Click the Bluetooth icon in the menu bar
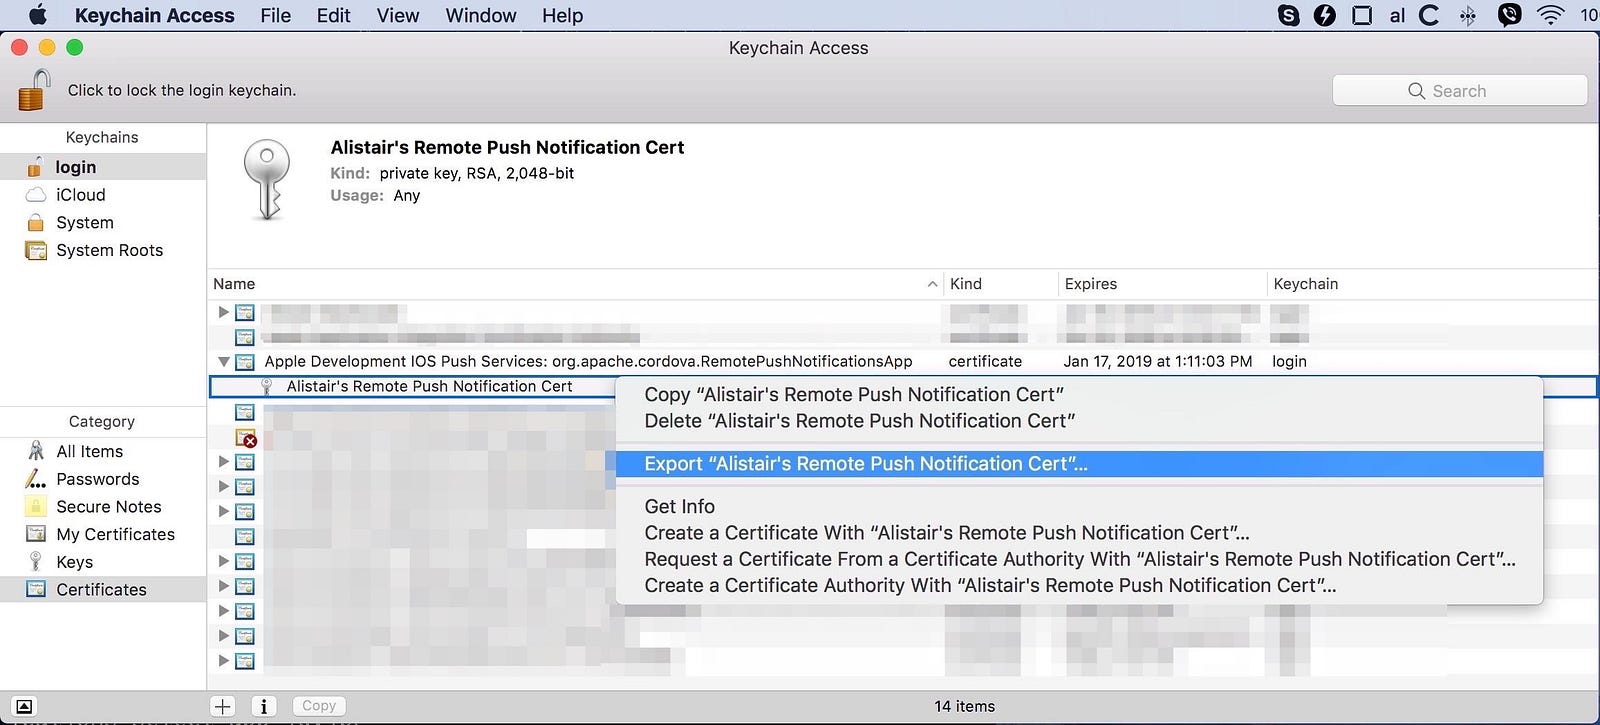The image size is (1600, 725). click(1468, 15)
